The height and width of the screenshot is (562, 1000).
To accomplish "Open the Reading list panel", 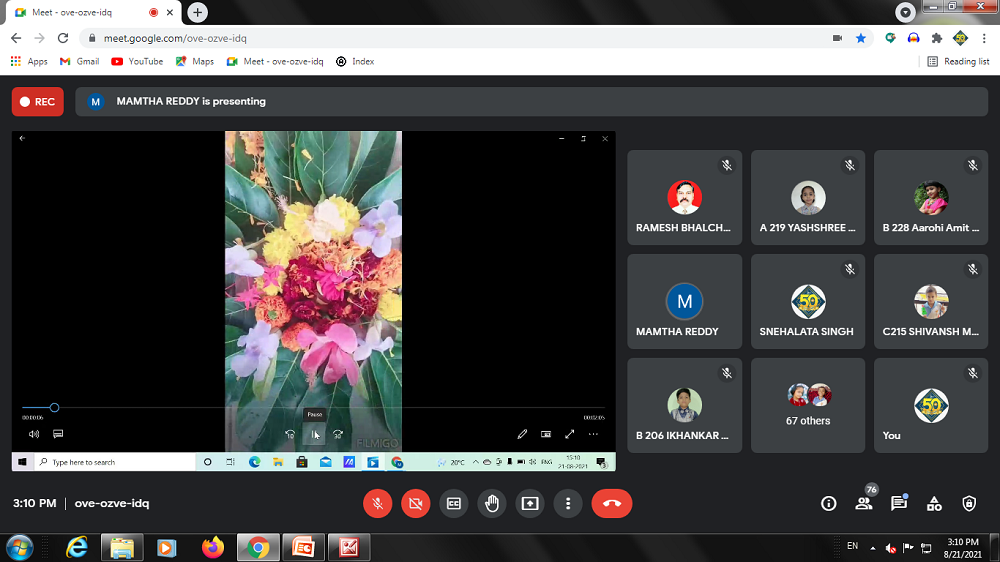I will pos(958,61).
